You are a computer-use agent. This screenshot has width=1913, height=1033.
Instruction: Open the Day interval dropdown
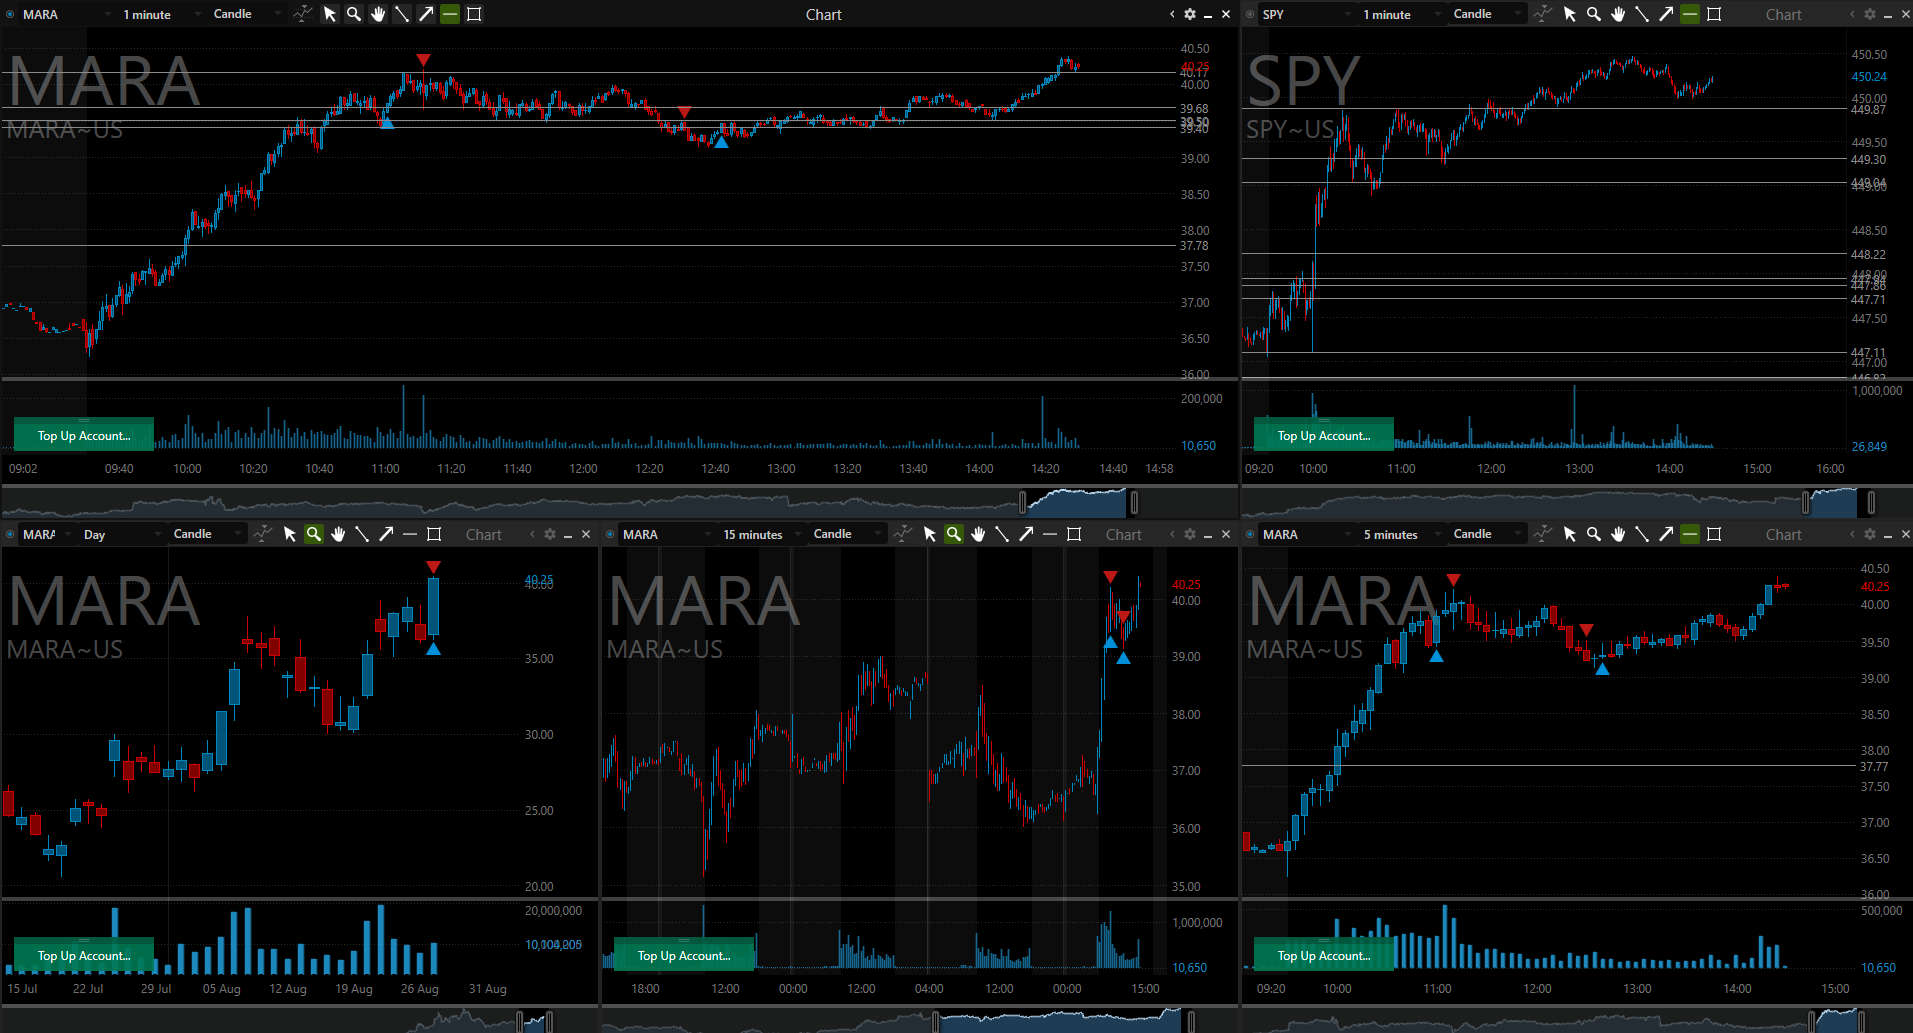click(121, 534)
